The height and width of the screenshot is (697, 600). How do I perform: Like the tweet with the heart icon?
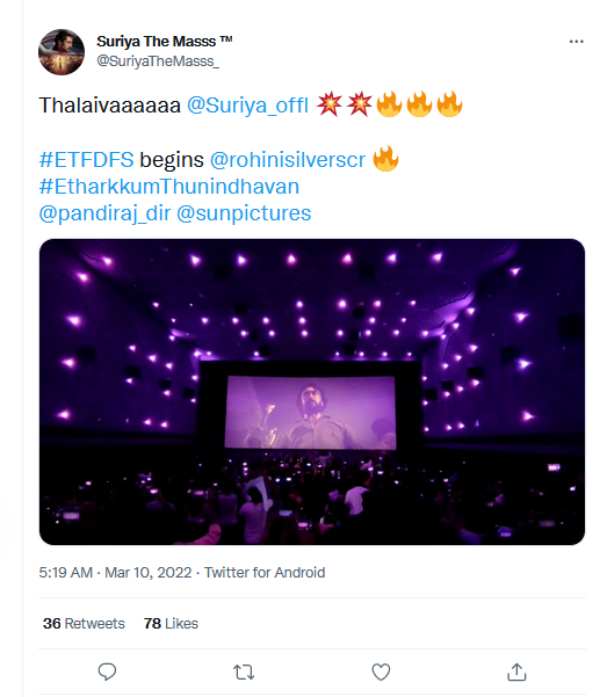click(380, 671)
